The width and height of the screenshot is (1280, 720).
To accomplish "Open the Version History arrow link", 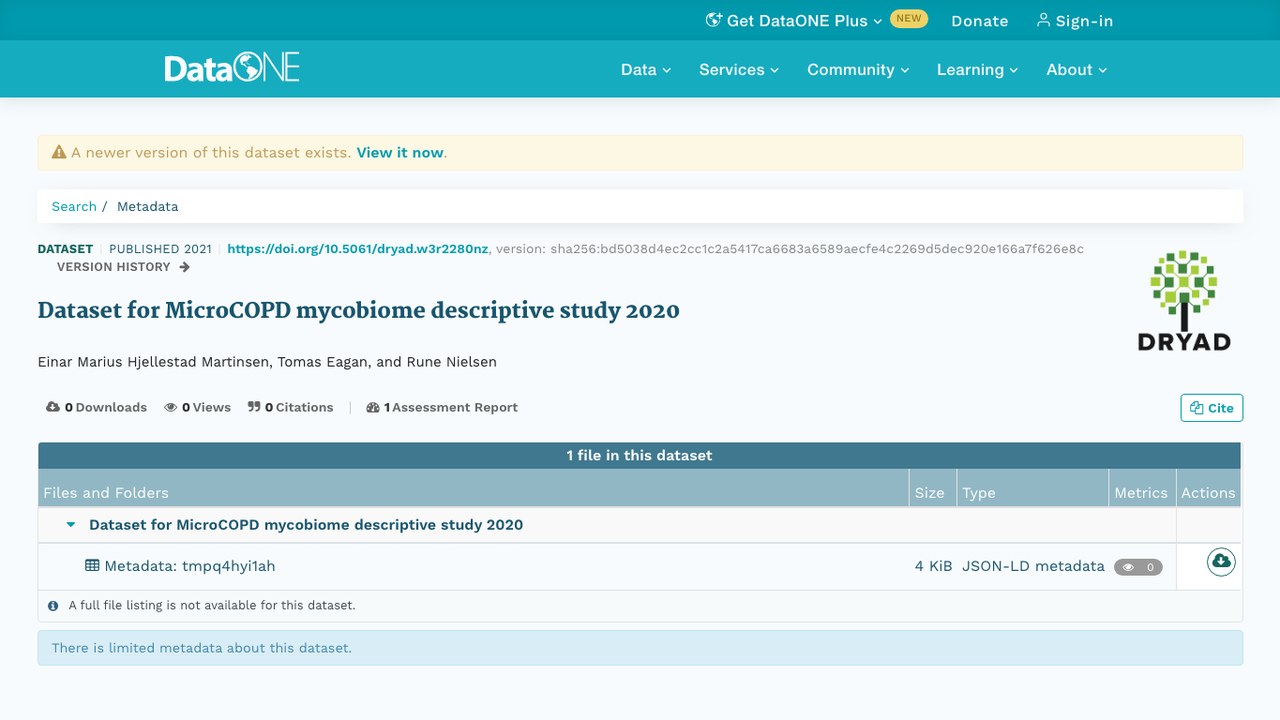I will pos(123,267).
